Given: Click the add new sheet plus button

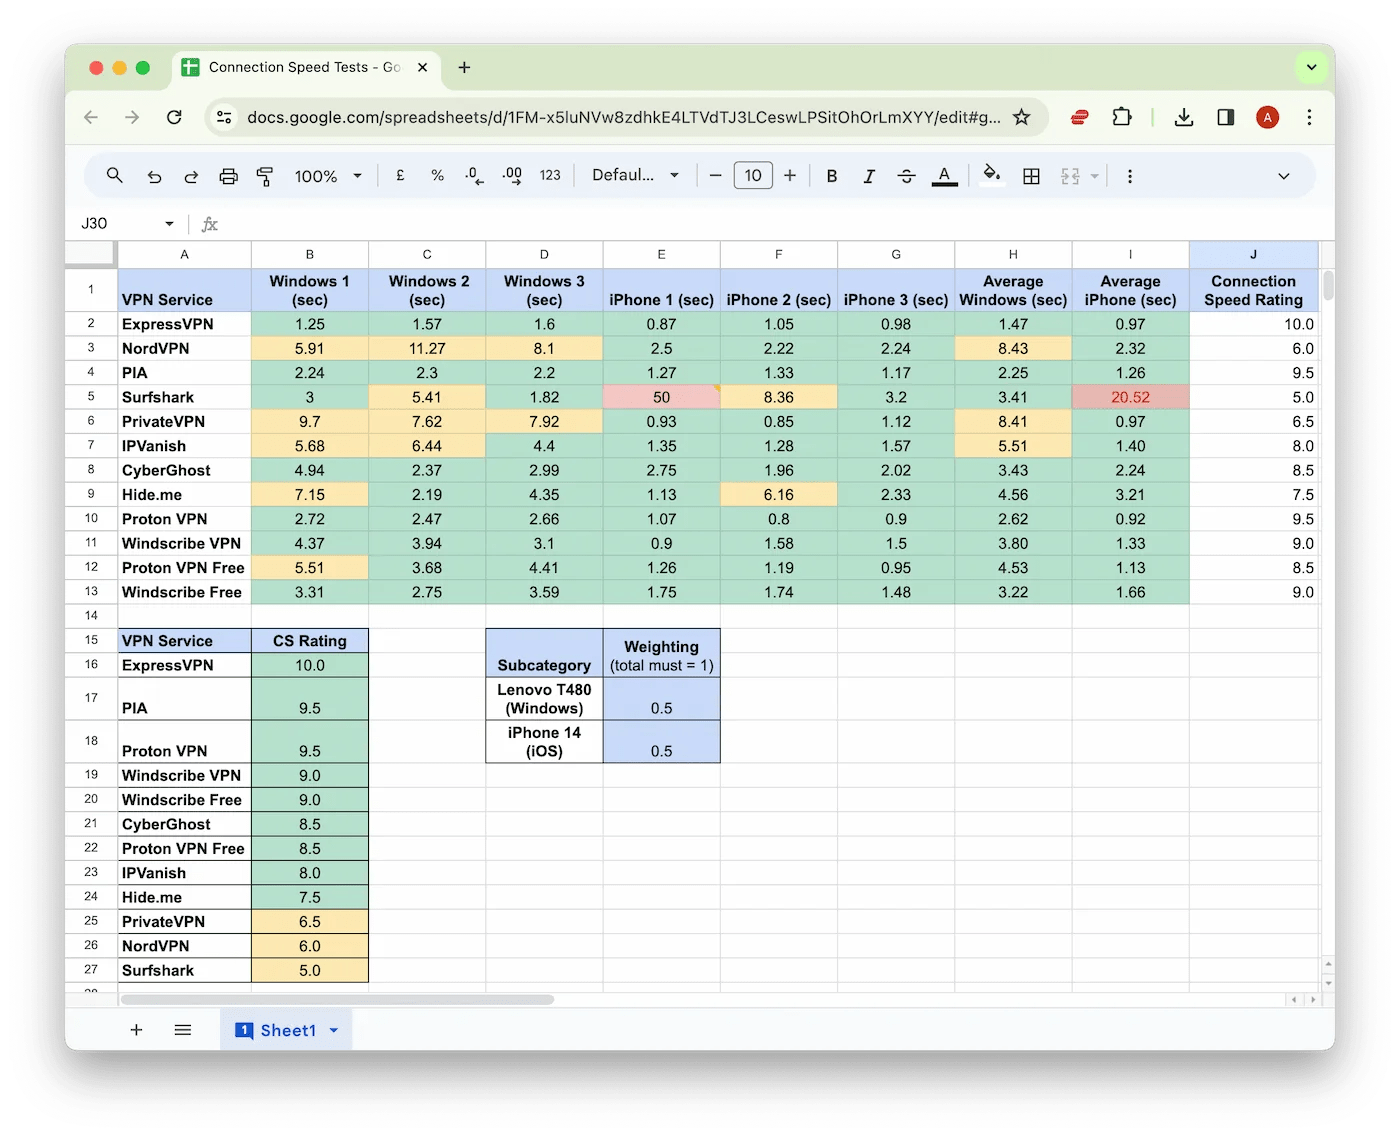Looking at the screenshot, I should 136,1030.
